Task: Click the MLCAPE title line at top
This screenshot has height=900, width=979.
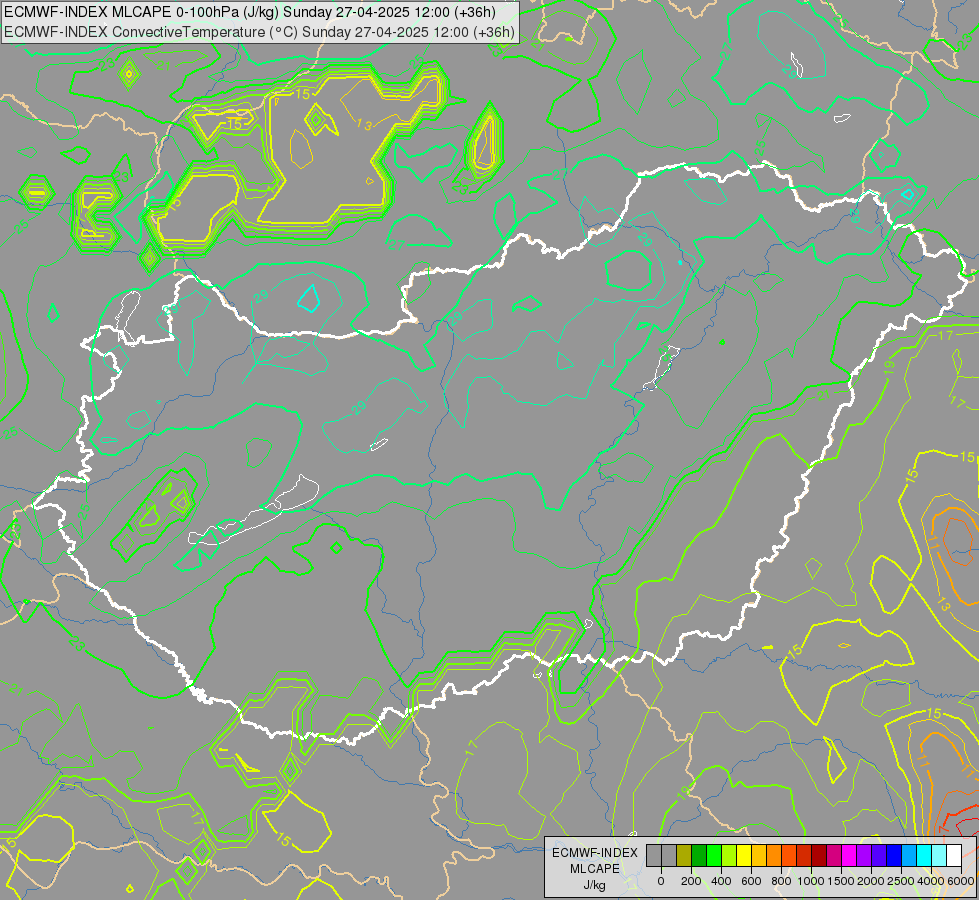Action: (250, 12)
